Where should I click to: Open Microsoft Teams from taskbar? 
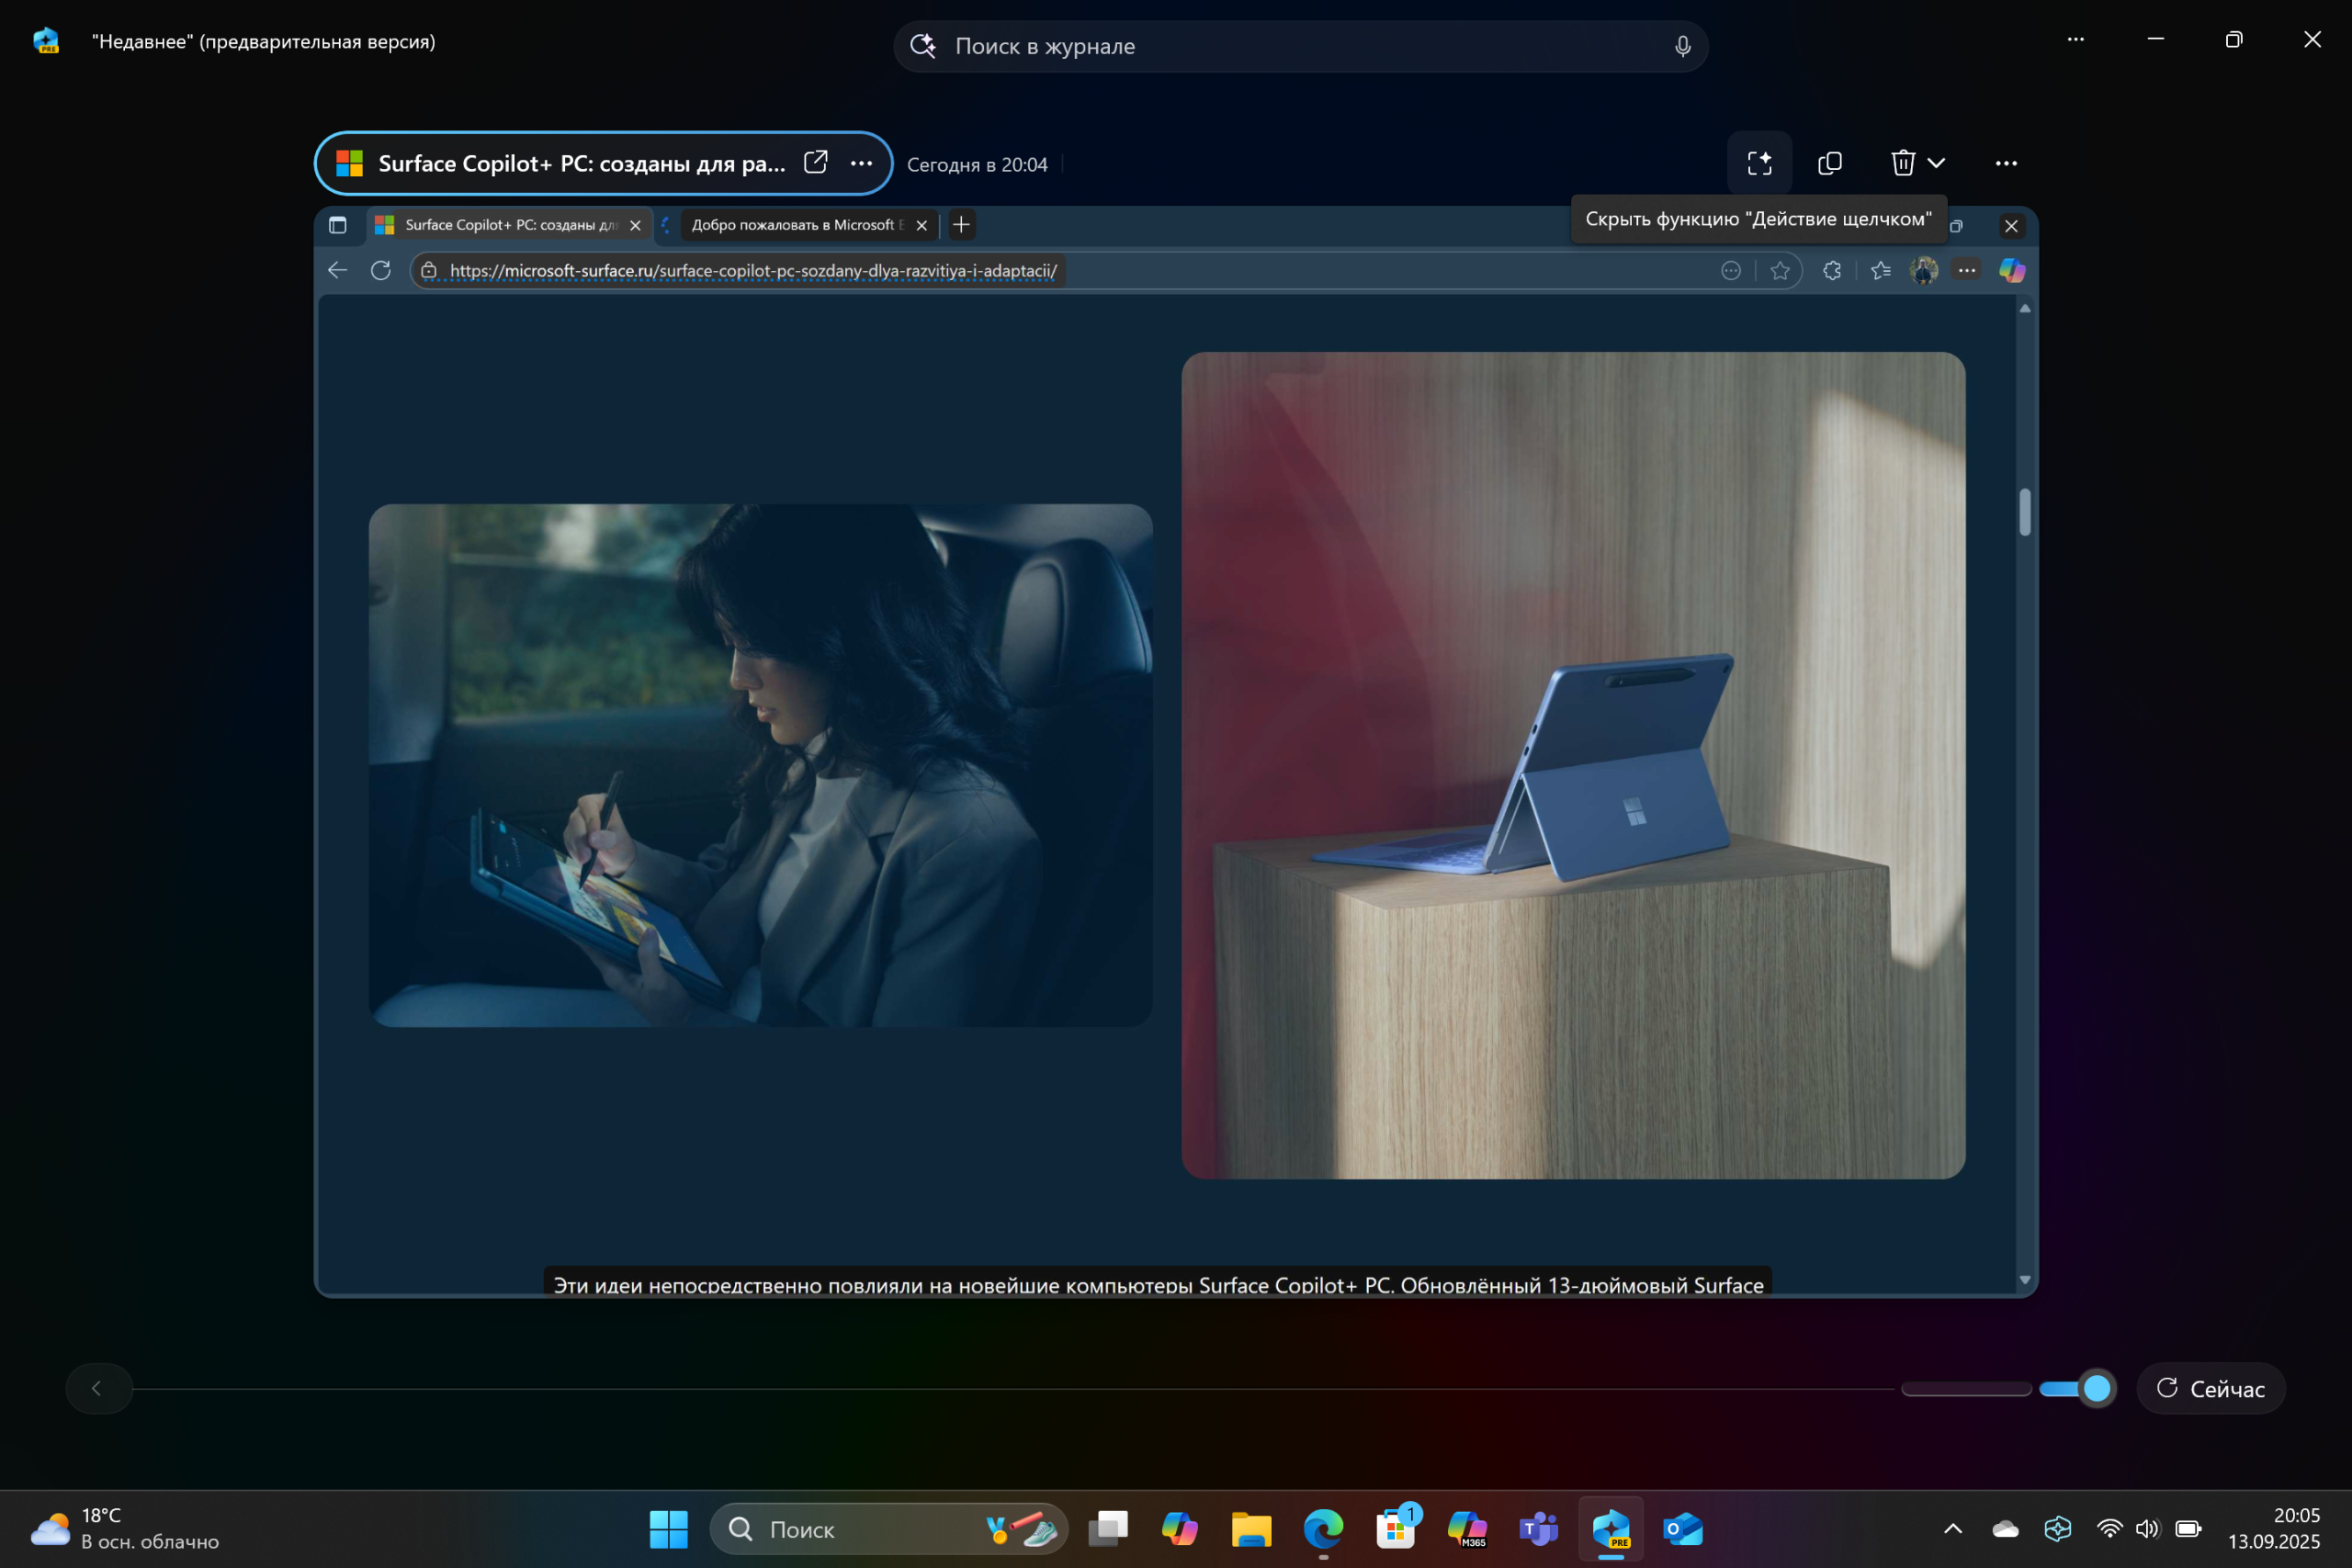pyautogui.click(x=1539, y=1529)
